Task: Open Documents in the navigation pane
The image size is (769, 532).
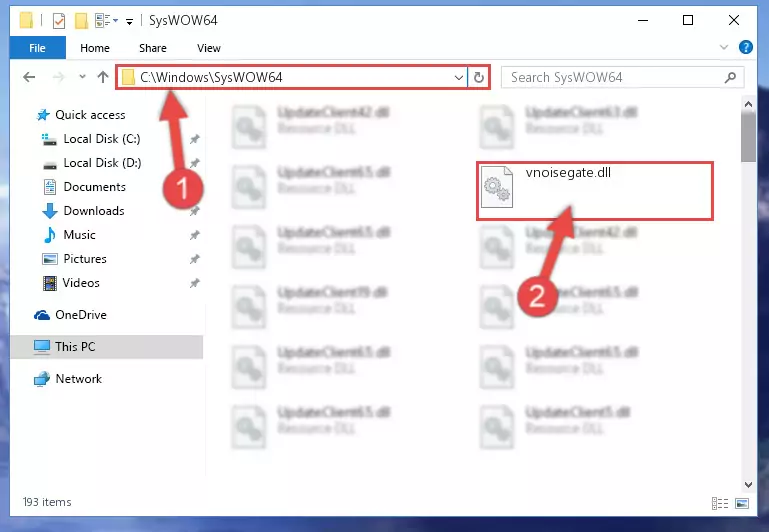Action: pos(95,187)
